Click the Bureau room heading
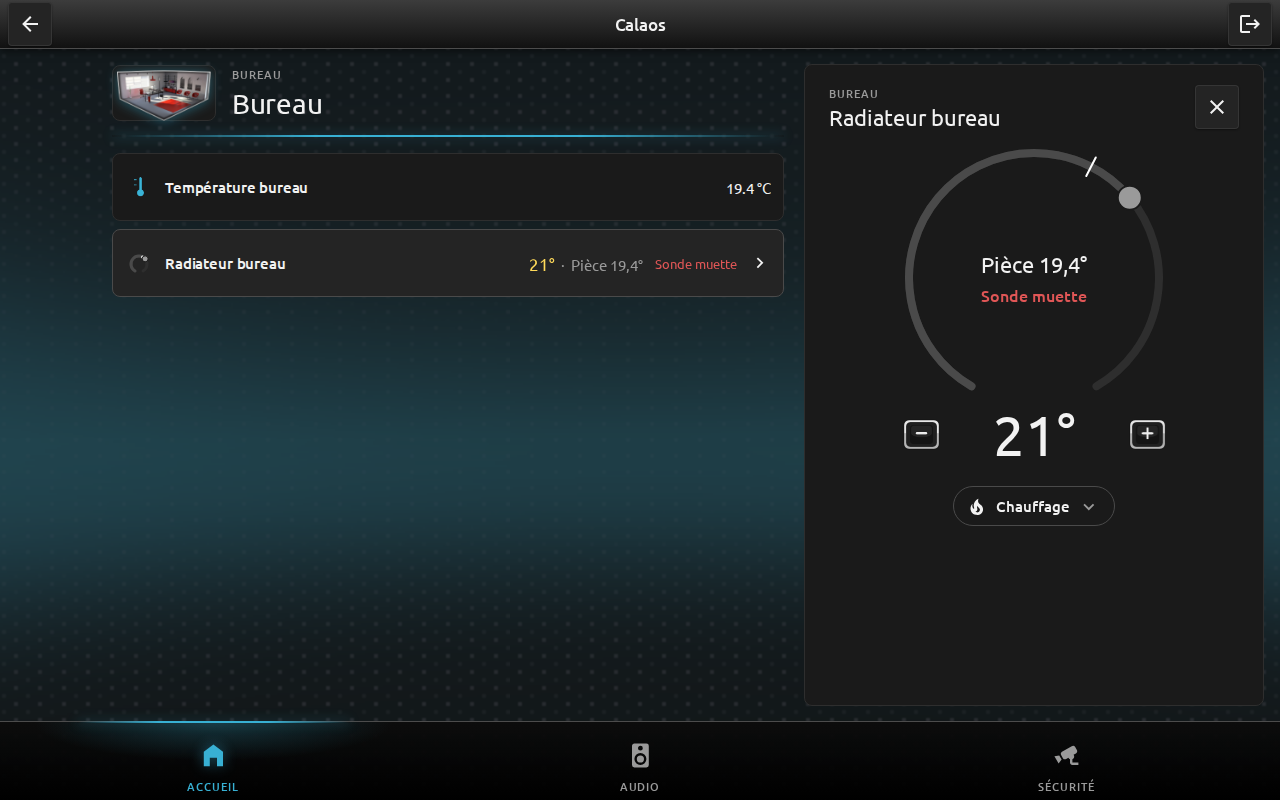This screenshot has height=800, width=1280. (277, 104)
